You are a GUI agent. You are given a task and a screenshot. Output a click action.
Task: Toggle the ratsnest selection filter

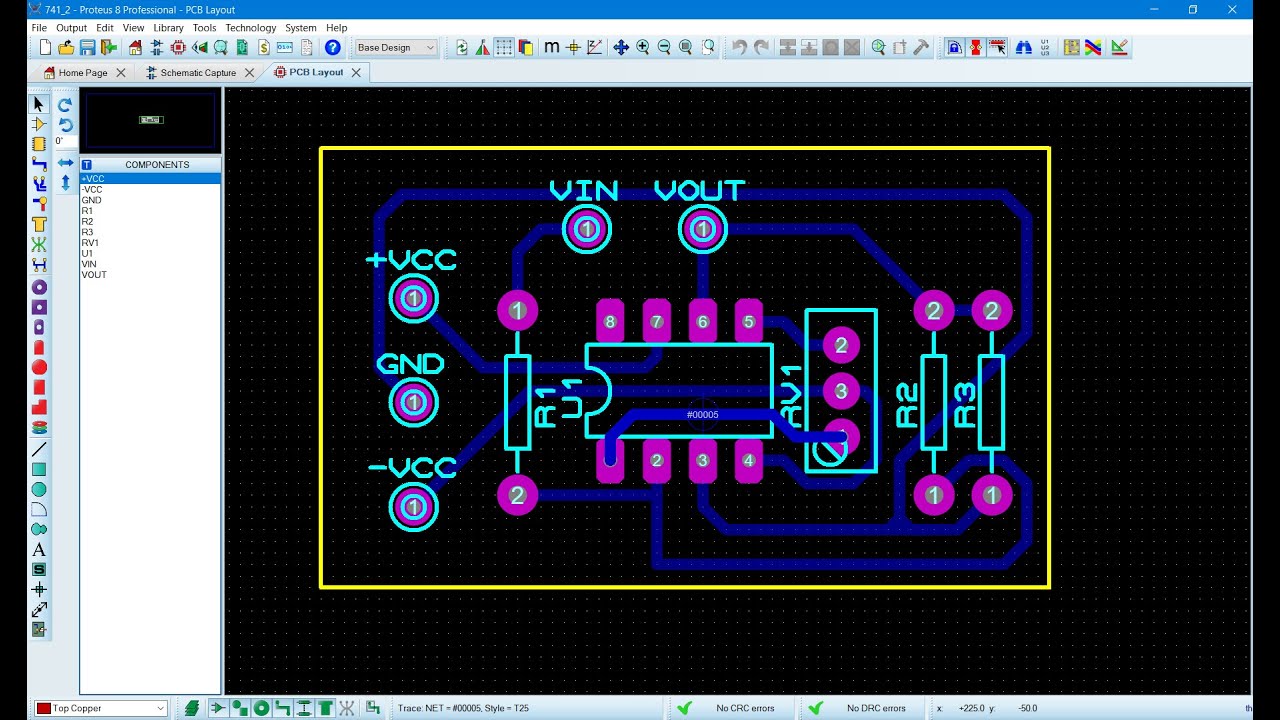point(347,708)
